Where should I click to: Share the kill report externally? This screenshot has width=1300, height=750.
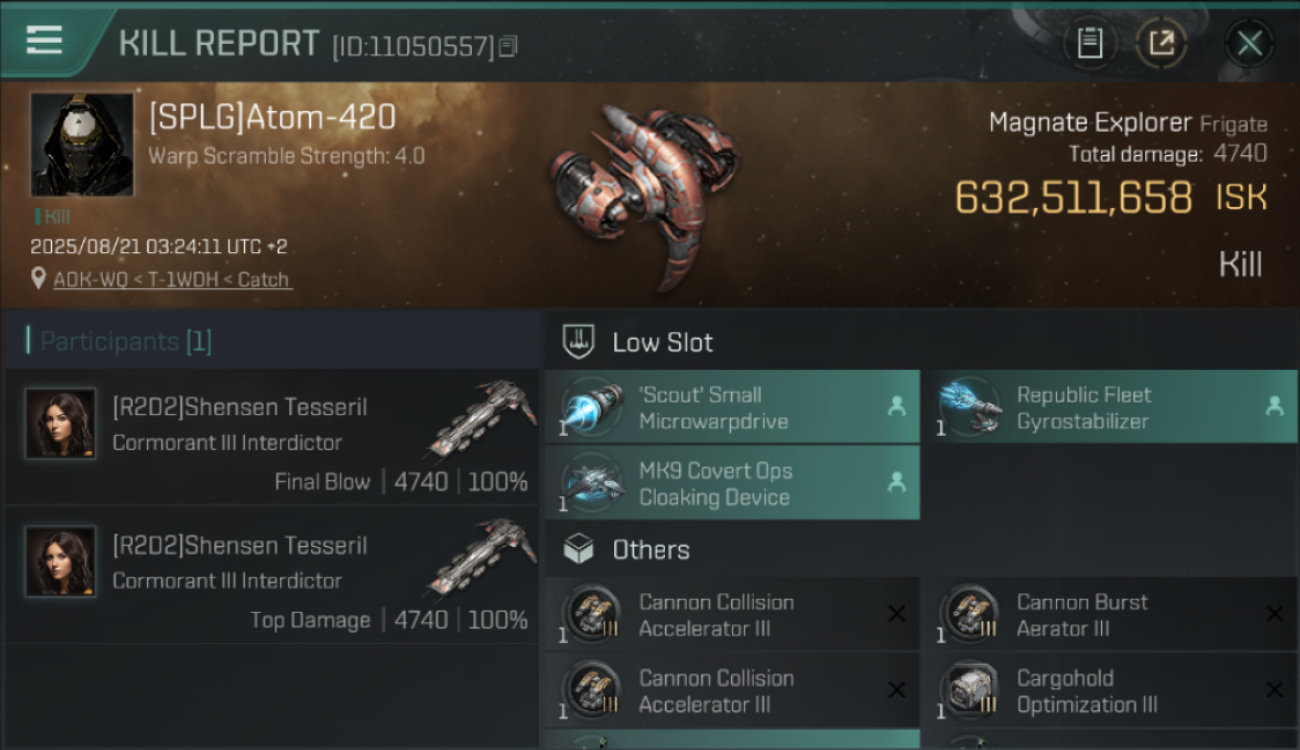point(1161,43)
